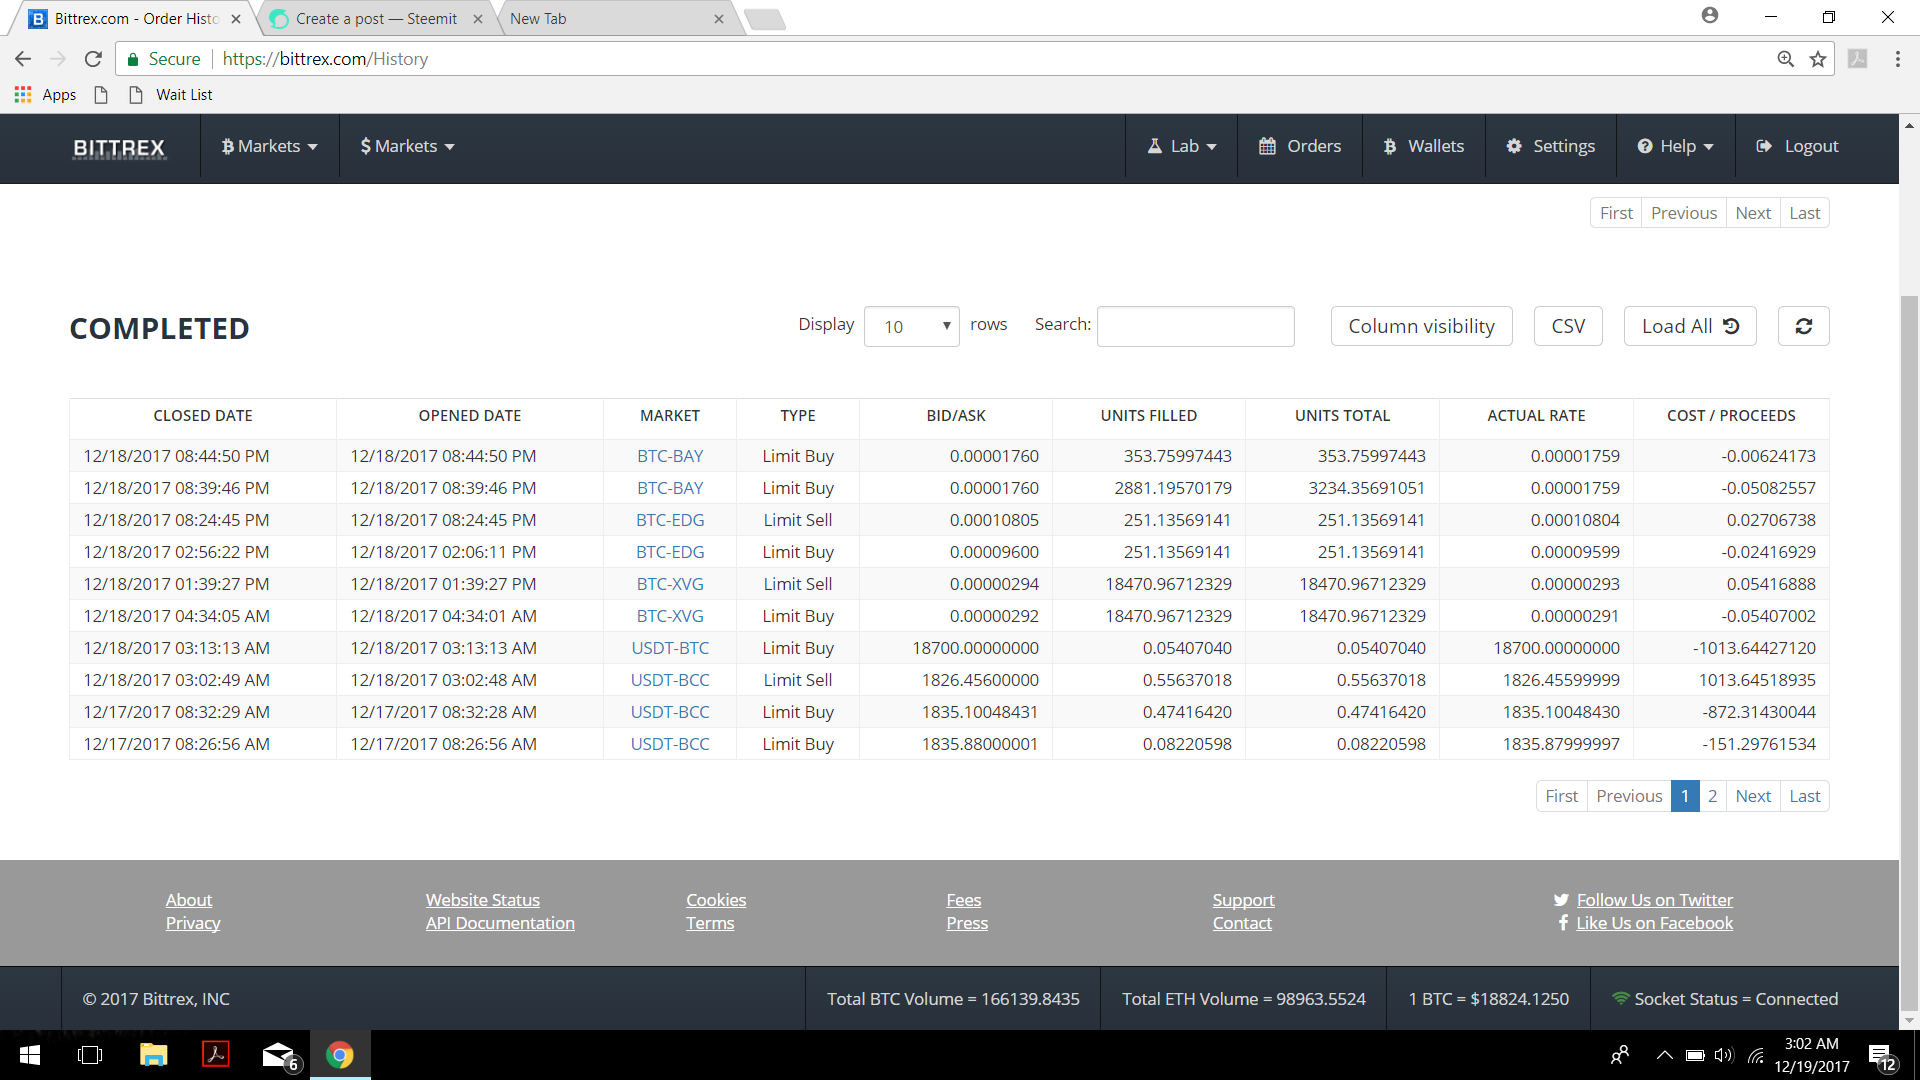Go to the Wallets page
The width and height of the screenshot is (1920, 1080).
tap(1423, 146)
